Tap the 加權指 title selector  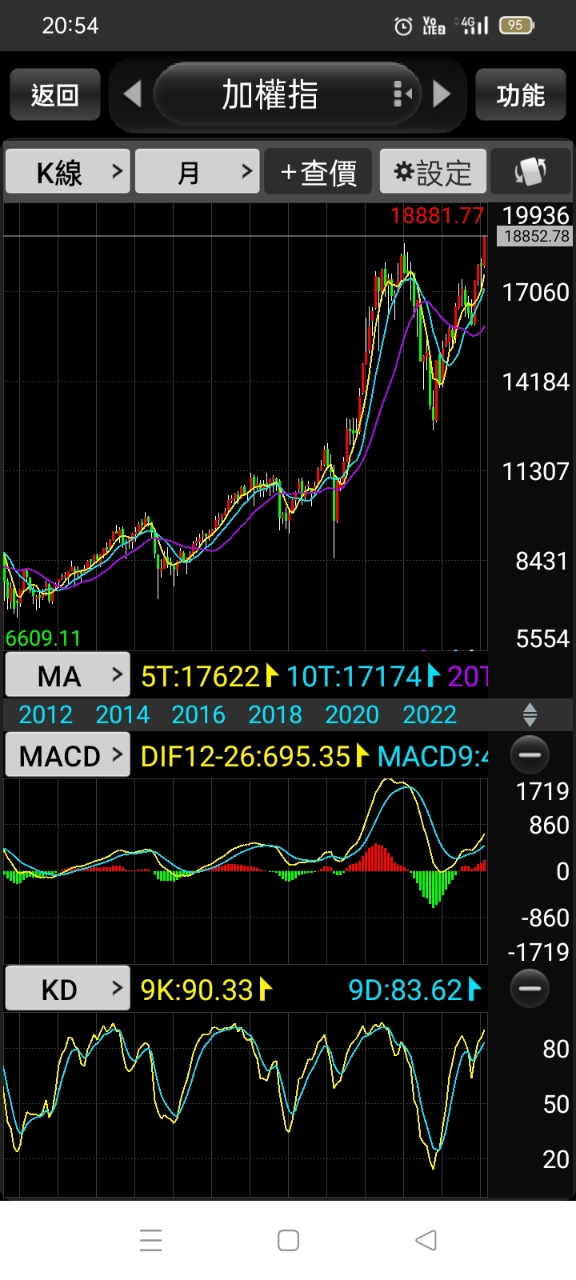coord(270,95)
